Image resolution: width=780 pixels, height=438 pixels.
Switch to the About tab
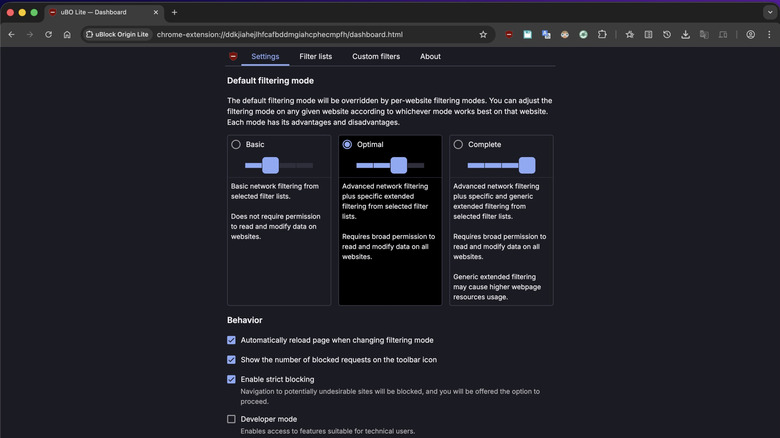pos(430,56)
